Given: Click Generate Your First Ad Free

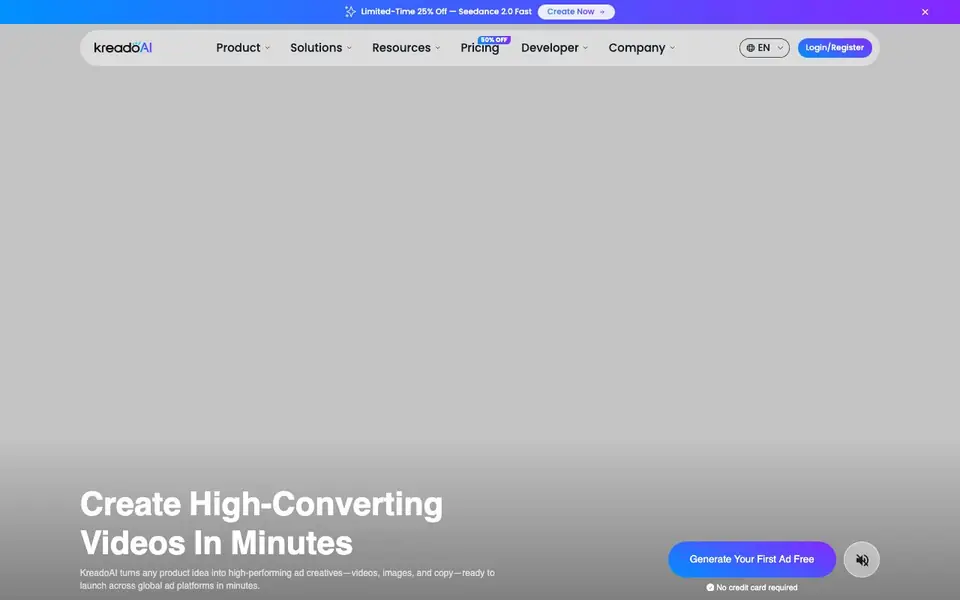Looking at the screenshot, I should (x=752, y=559).
